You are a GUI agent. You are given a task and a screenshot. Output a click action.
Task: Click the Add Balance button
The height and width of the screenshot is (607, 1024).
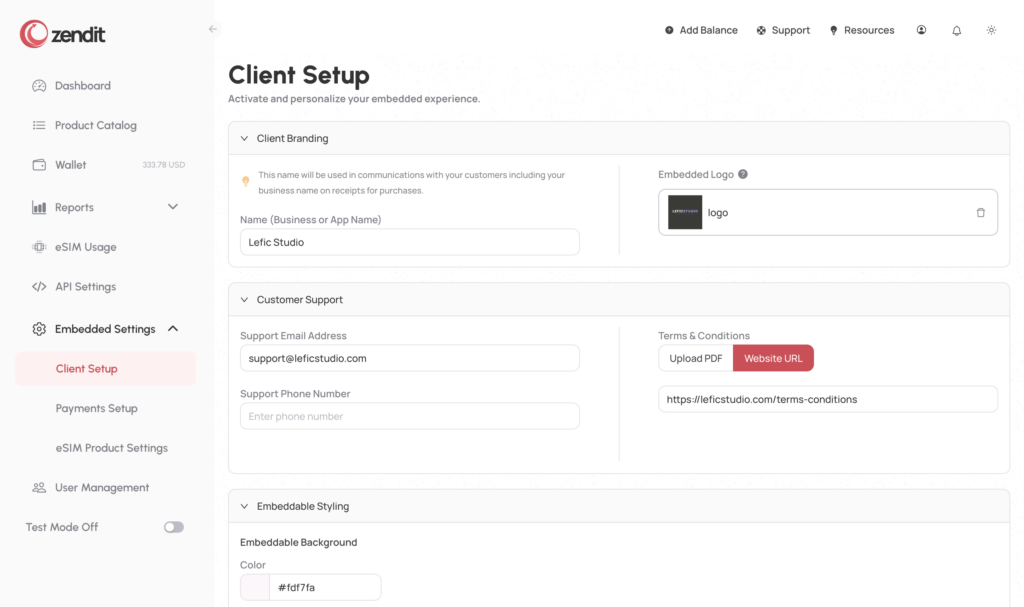tap(701, 30)
